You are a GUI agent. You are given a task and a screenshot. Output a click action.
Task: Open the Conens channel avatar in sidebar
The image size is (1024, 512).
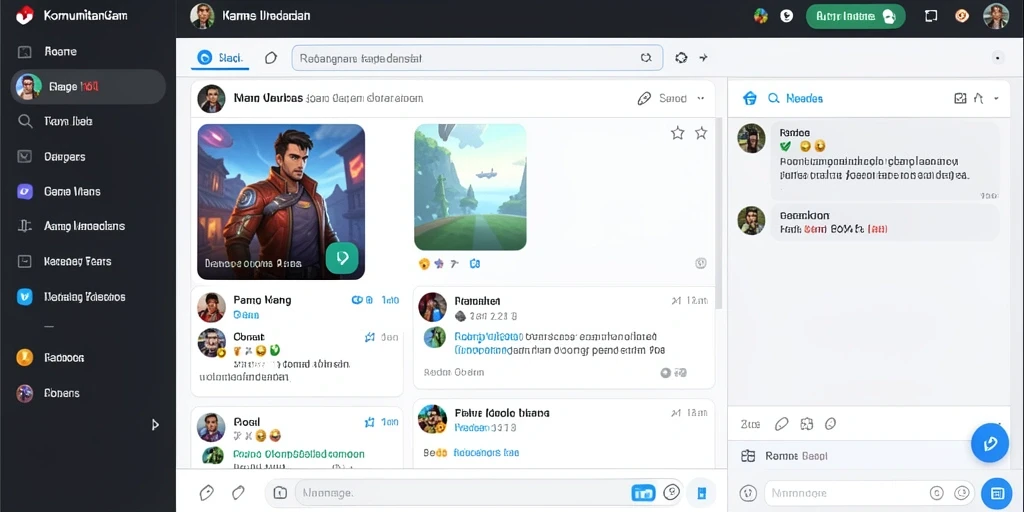coord(25,392)
